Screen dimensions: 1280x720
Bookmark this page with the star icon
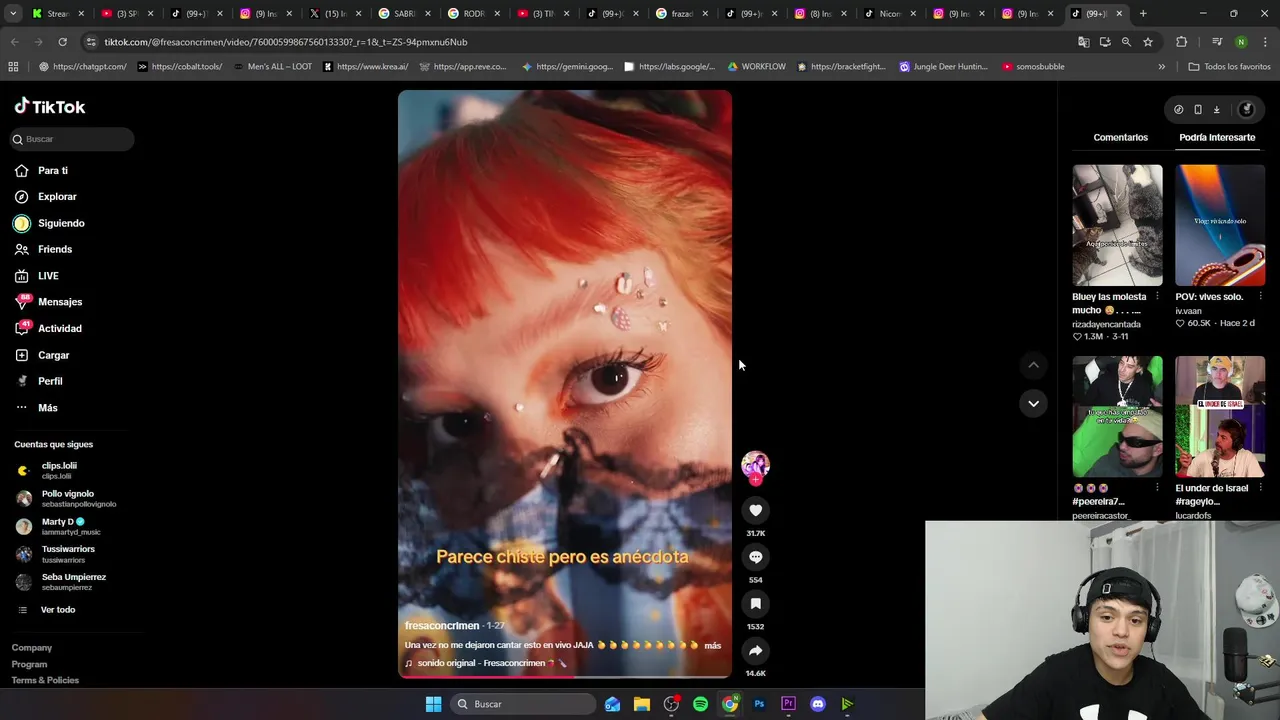pyautogui.click(x=1148, y=42)
